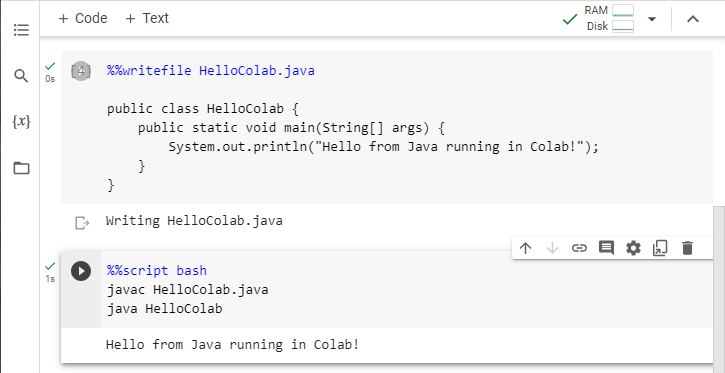Open the table of contents sidebar icon
This screenshot has height=373, width=725.
[x=21, y=31]
